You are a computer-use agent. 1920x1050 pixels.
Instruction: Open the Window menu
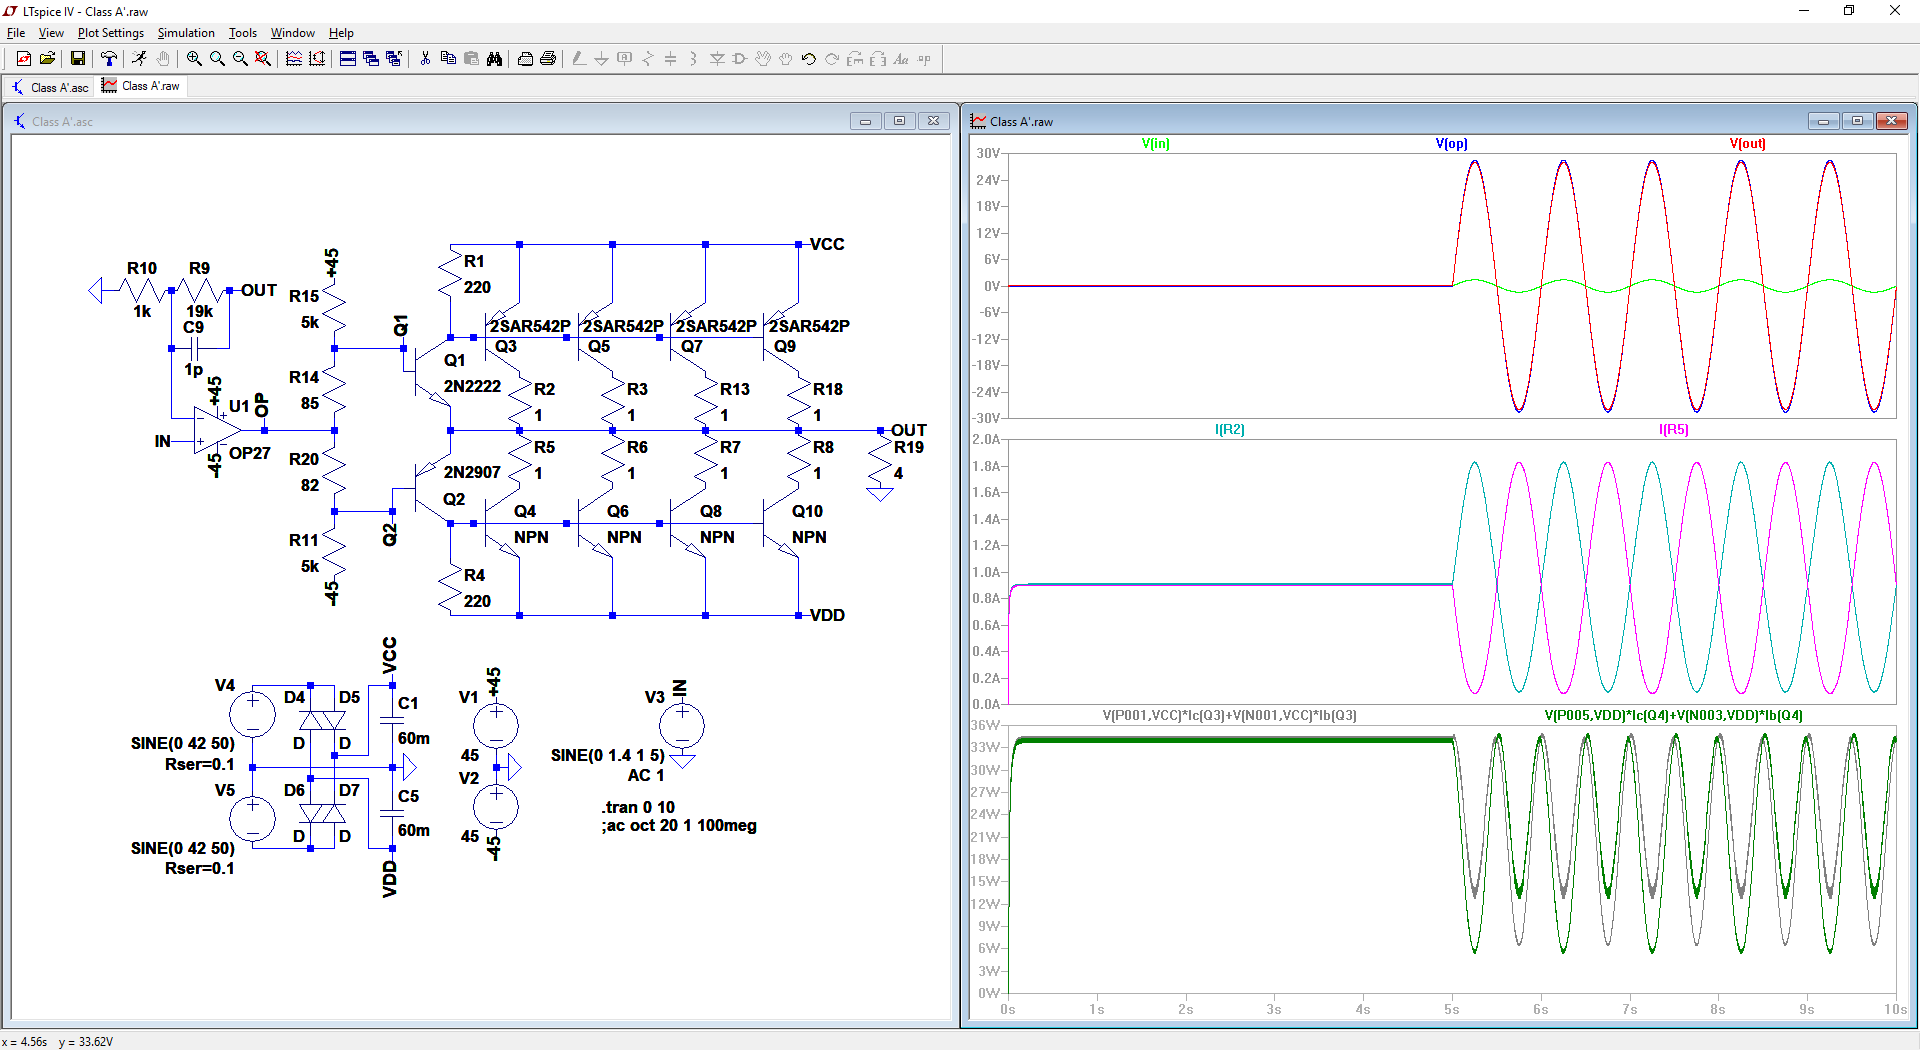click(x=293, y=33)
